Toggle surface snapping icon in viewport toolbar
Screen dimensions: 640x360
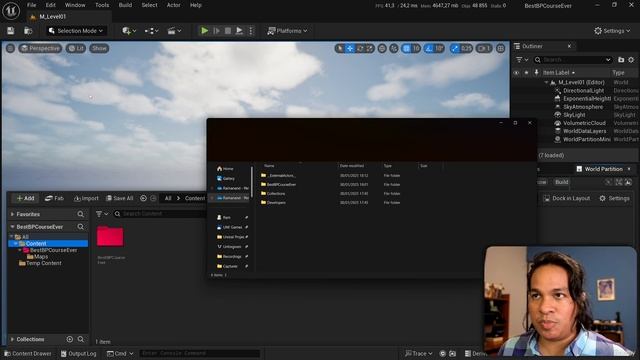click(x=394, y=48)
